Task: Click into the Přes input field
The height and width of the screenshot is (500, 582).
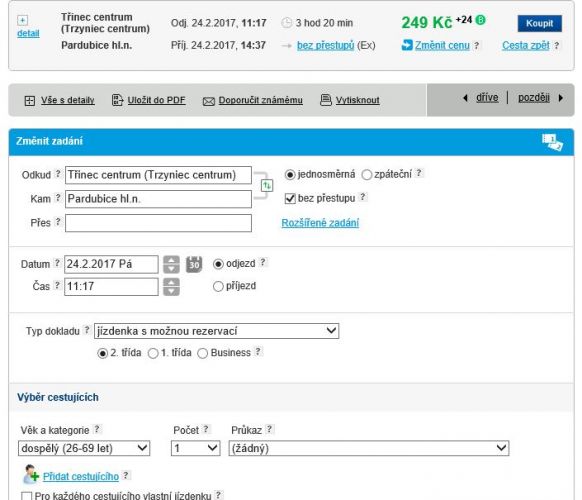Action: click(158, 223)
